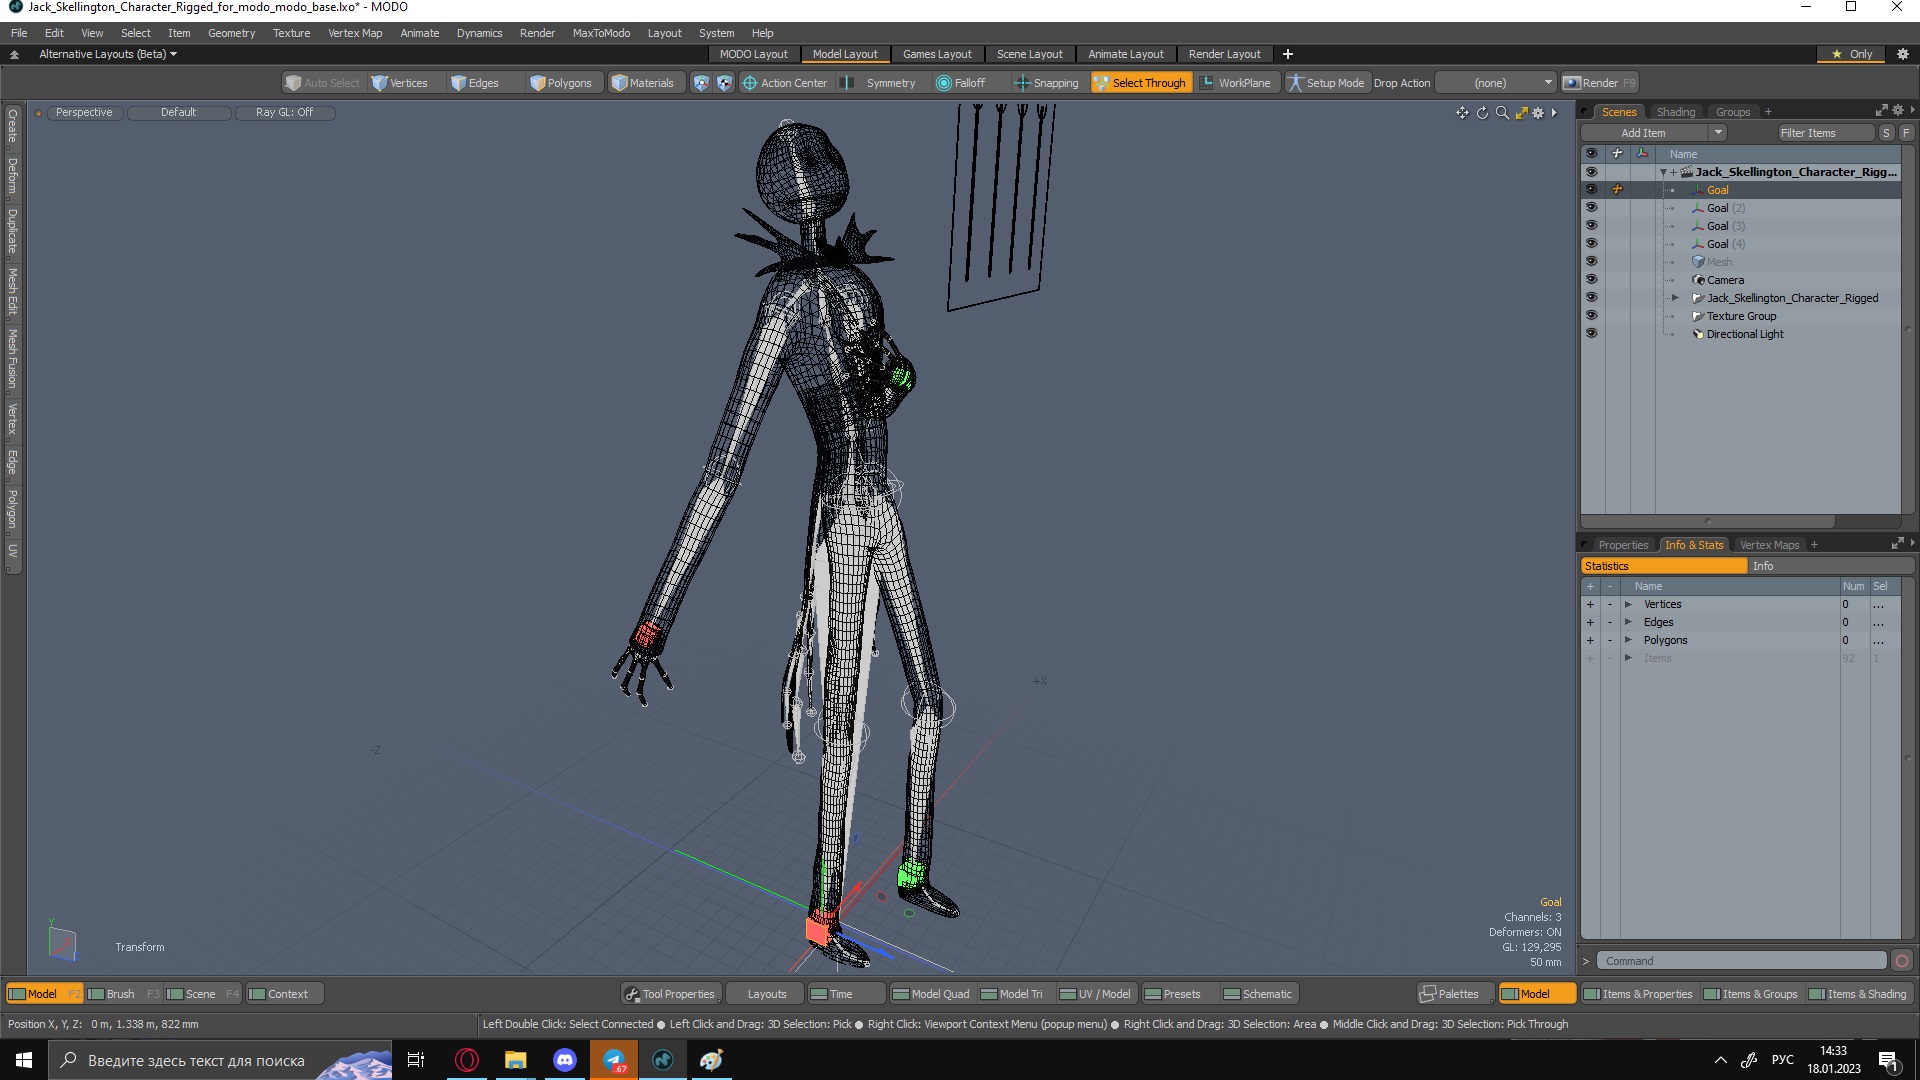Open the Schematic view
Screen dimensions: 1920x1080
point(1258,994)
